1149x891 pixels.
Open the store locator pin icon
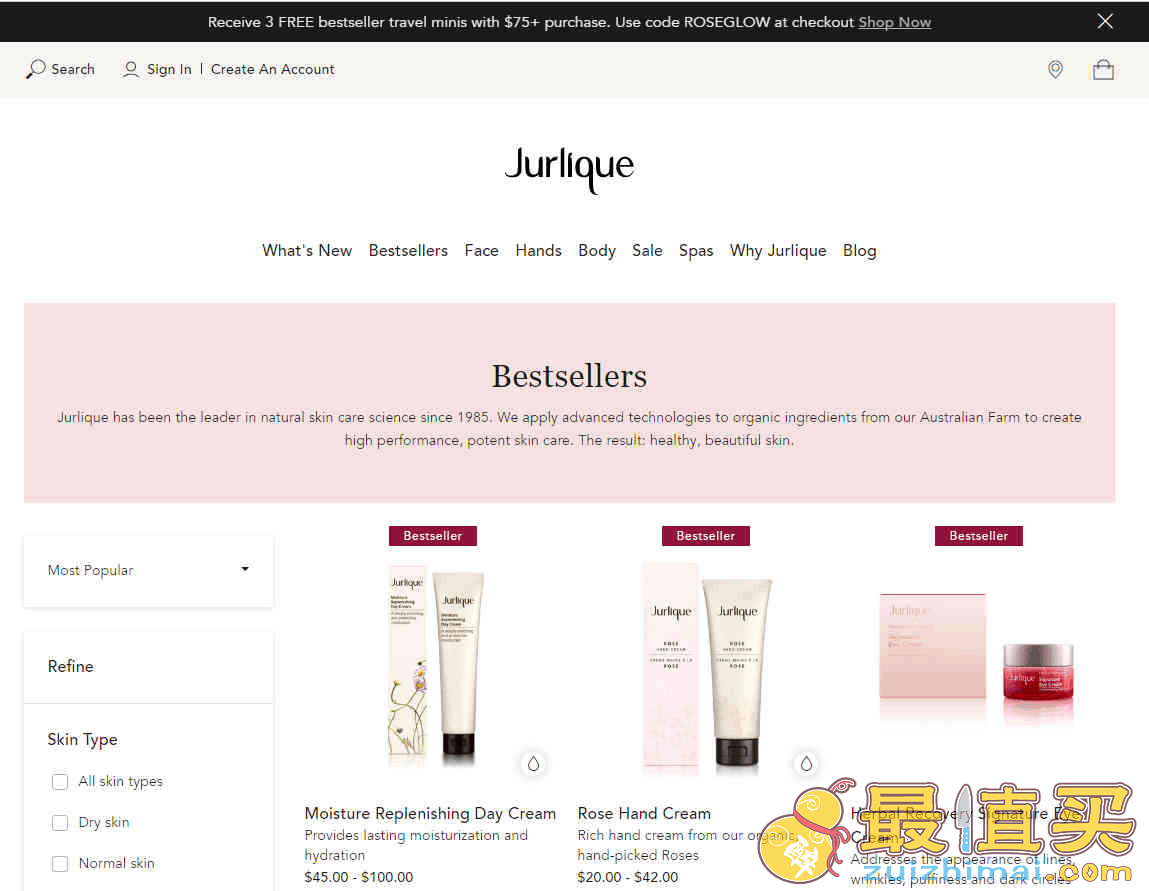[1055, 69]
